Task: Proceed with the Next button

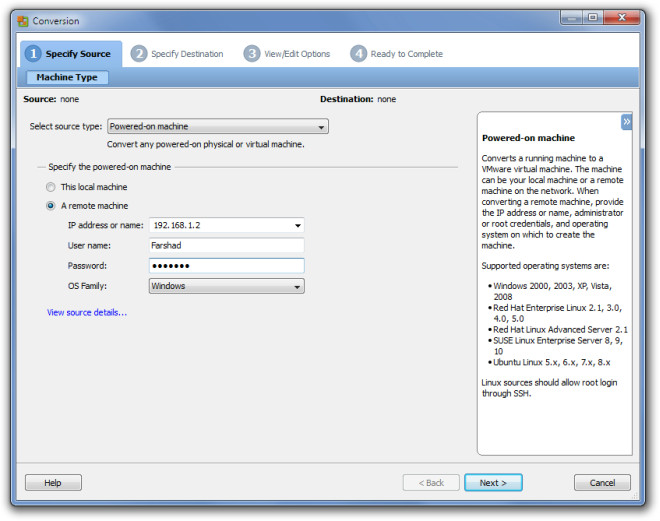Action: pyautogui.click(x=493, y=482)
